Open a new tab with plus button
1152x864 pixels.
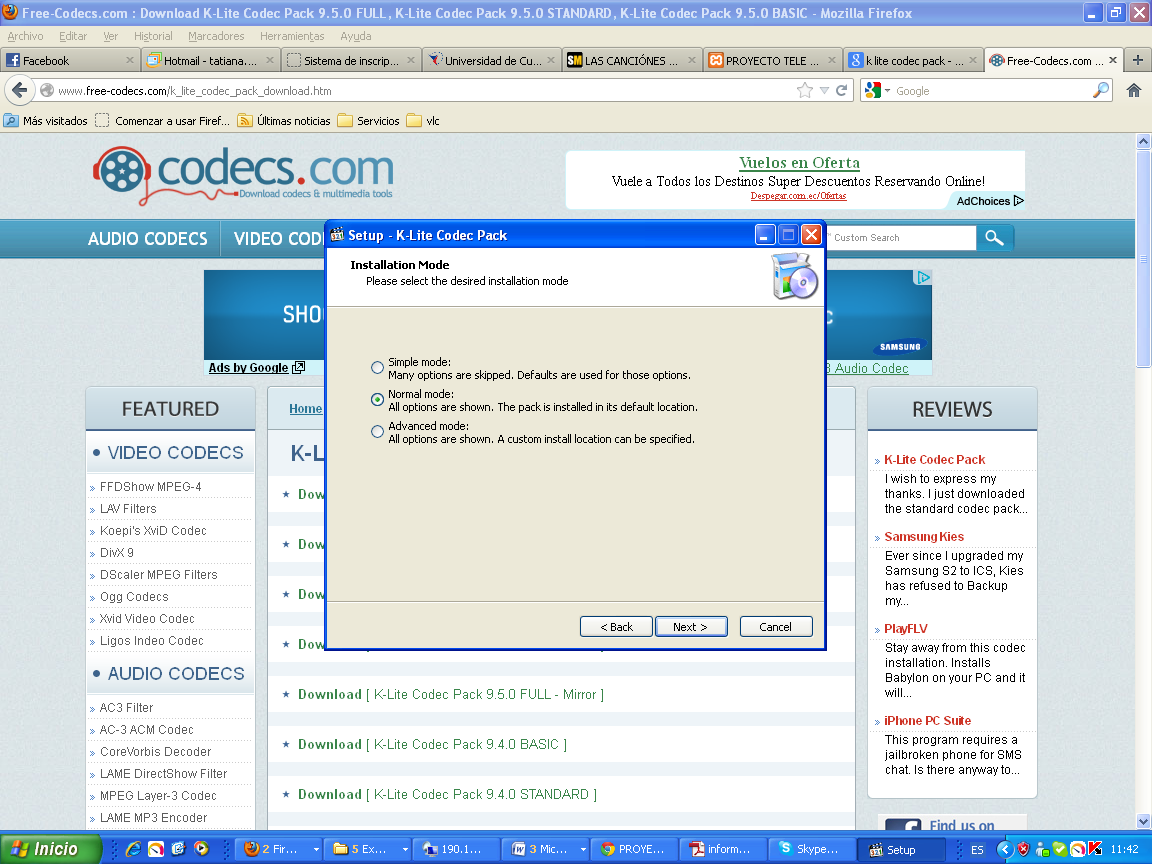tap(1137, 60)
